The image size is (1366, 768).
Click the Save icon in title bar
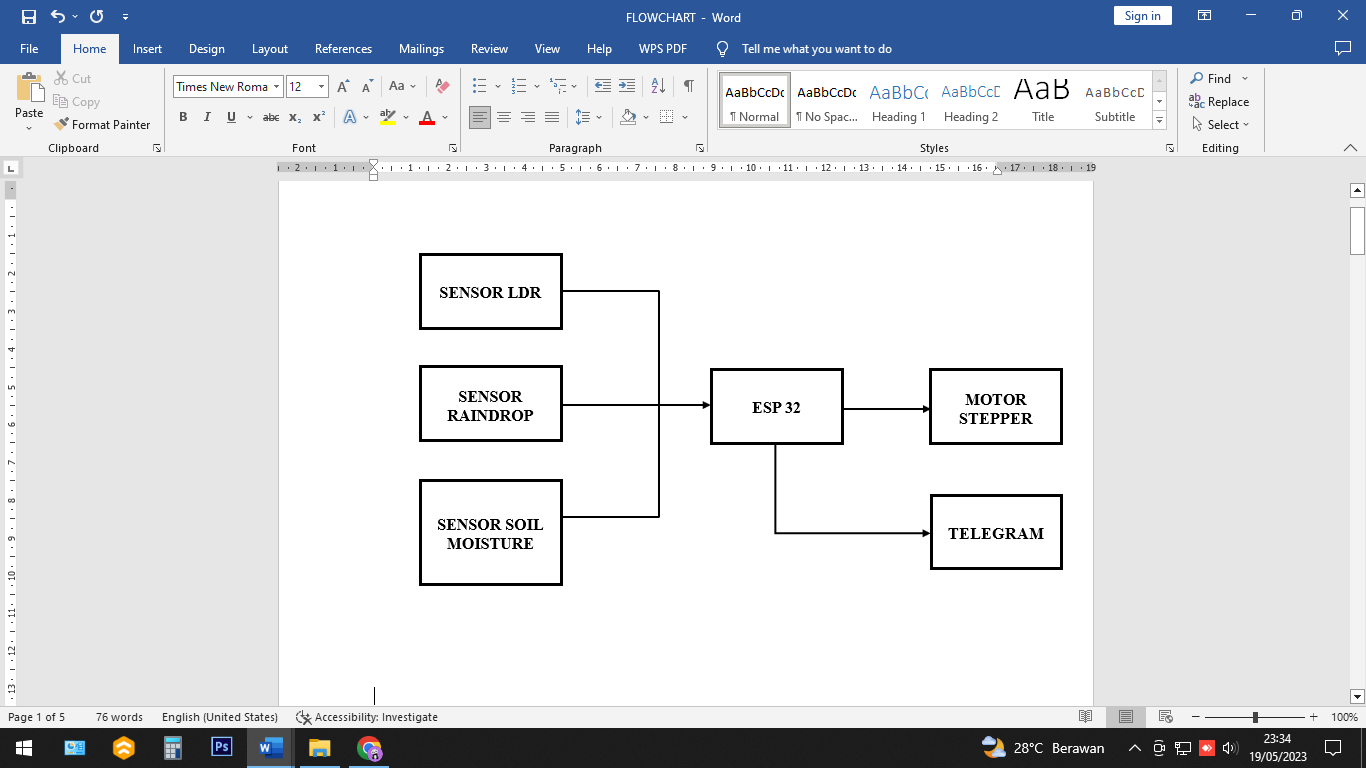coord(28,17)
